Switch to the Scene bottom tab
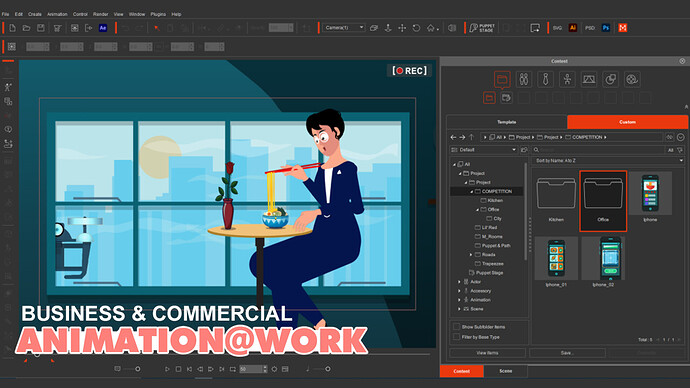Viewport: 690px width, 388px height. [506, 371]
